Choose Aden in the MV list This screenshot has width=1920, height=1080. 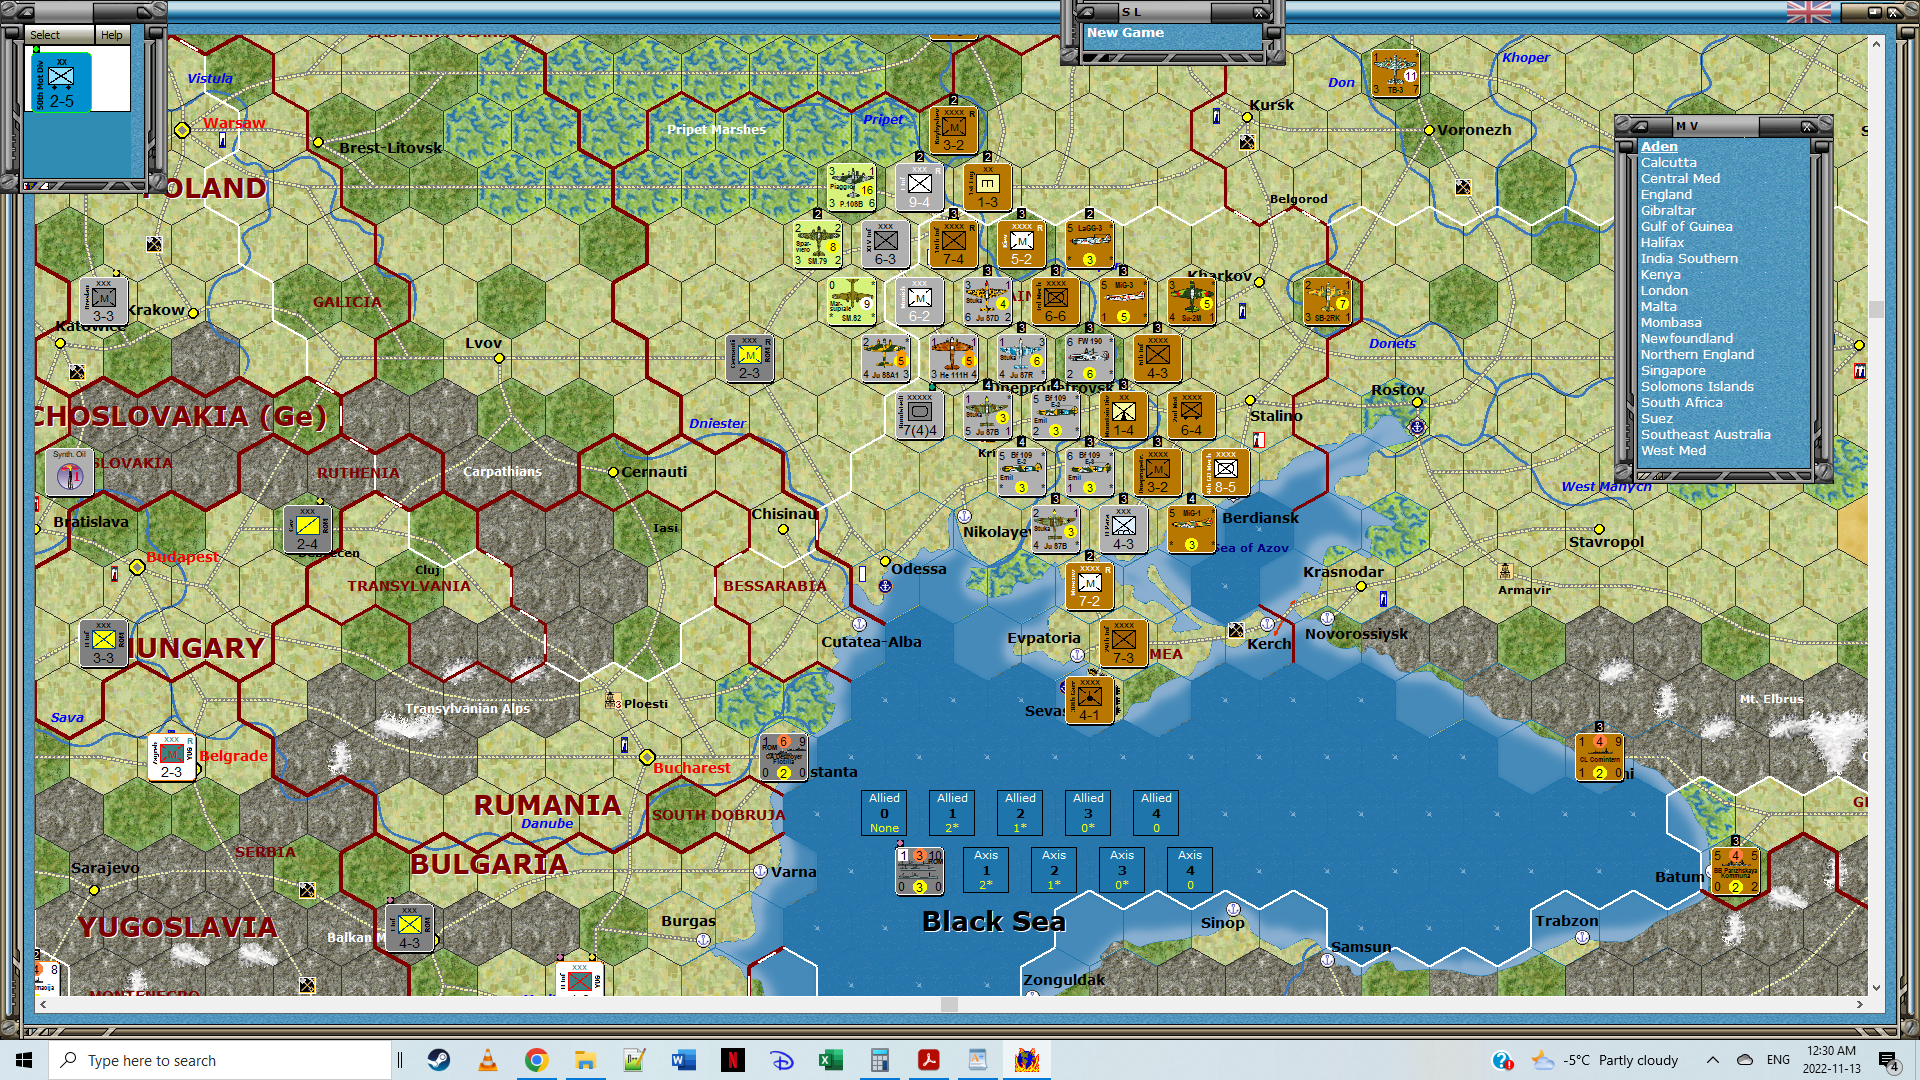click(1658, 146)
